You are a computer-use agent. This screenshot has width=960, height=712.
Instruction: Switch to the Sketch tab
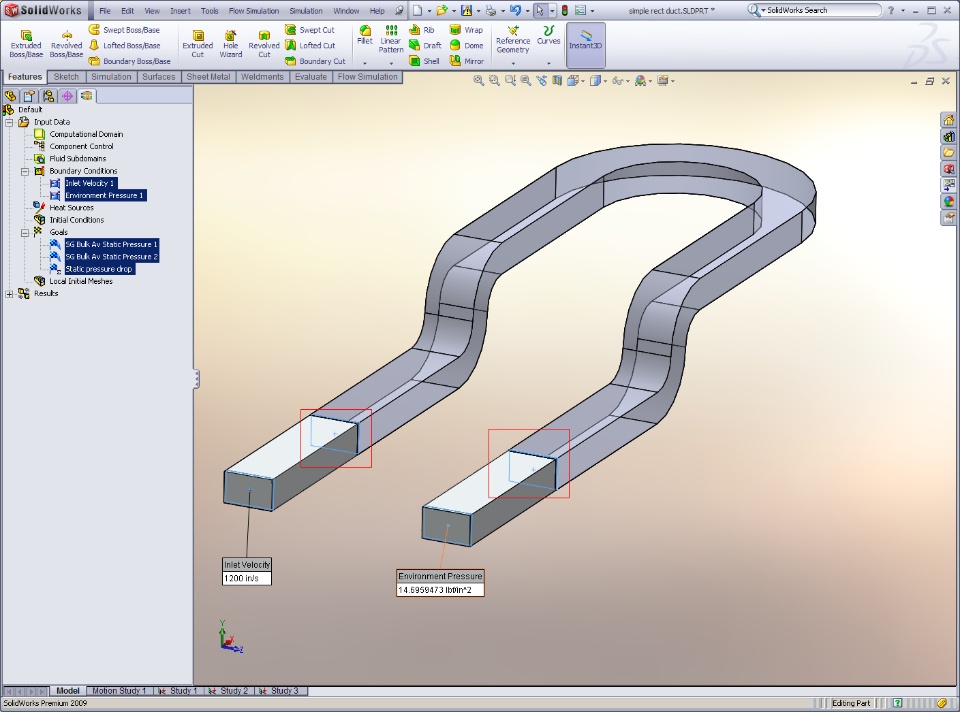[66, 77]
